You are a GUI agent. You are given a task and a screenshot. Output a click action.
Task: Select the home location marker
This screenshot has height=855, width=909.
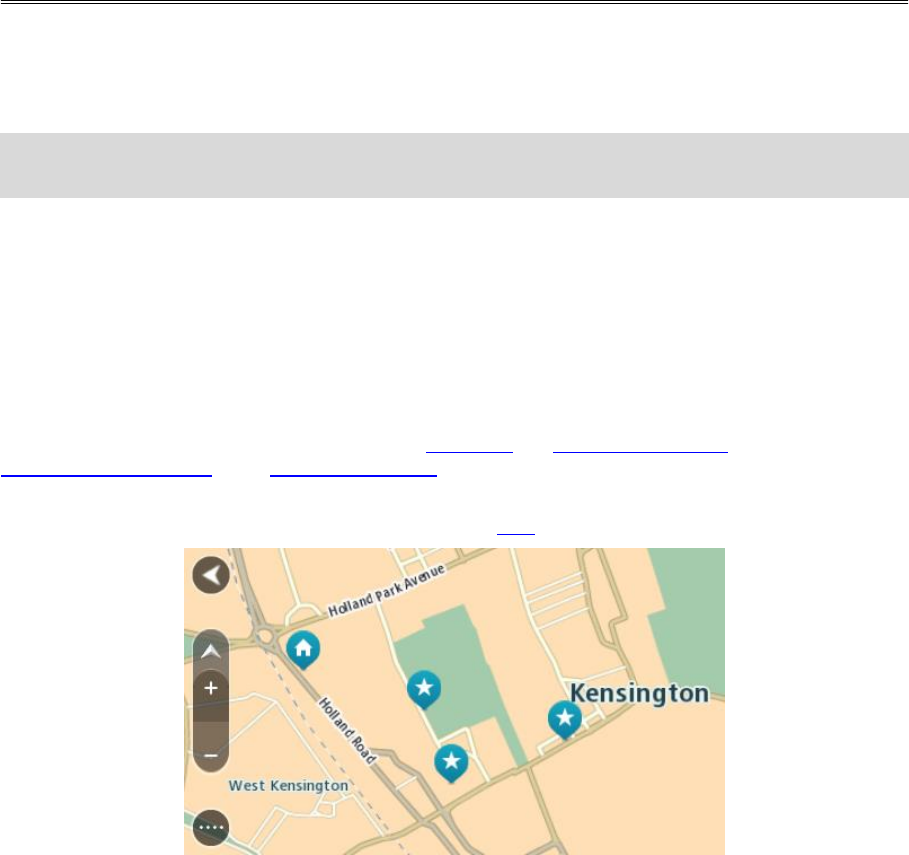click(303, 650)
